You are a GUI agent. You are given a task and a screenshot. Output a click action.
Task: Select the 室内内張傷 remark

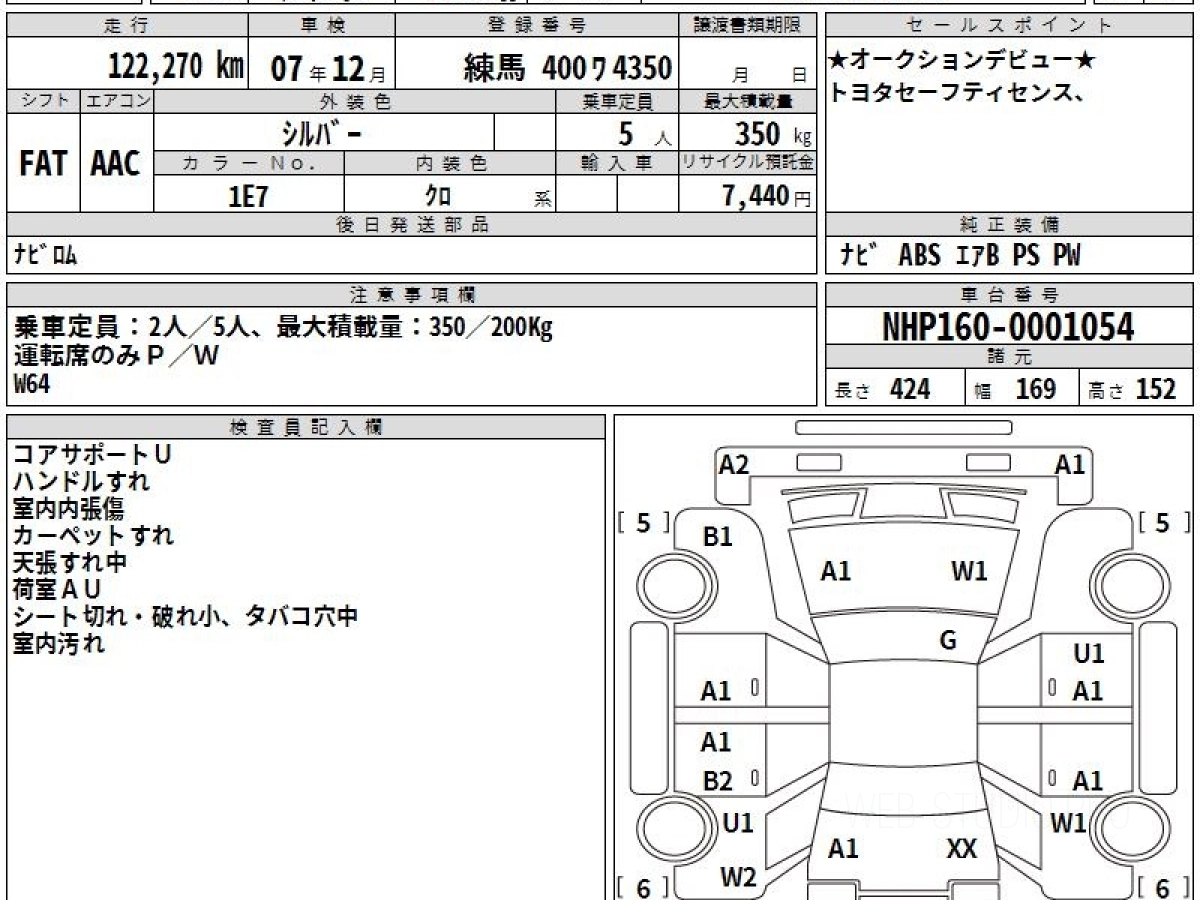click(x=69, y=508)
